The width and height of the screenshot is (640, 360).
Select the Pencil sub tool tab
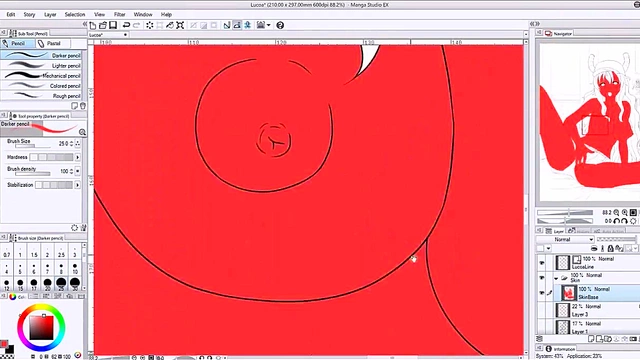(x=18, y=43)
